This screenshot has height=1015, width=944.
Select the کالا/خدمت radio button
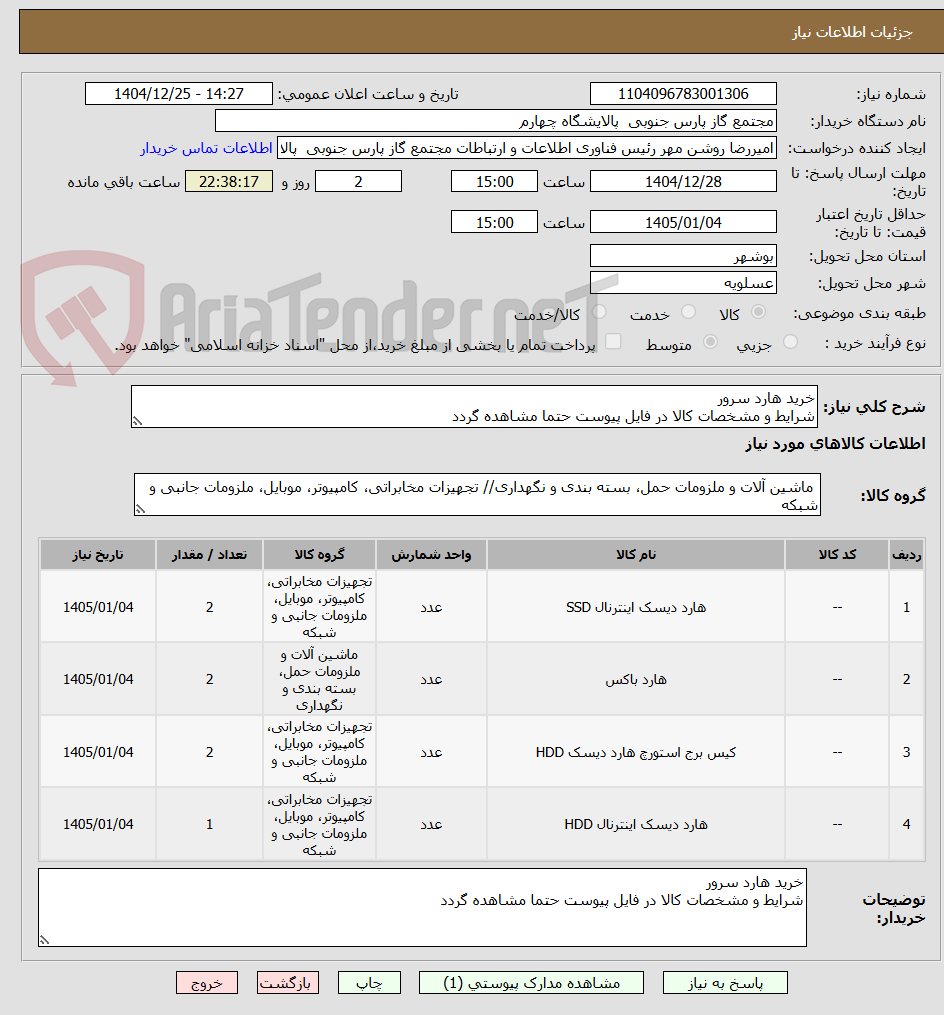(x=599, y=313)
